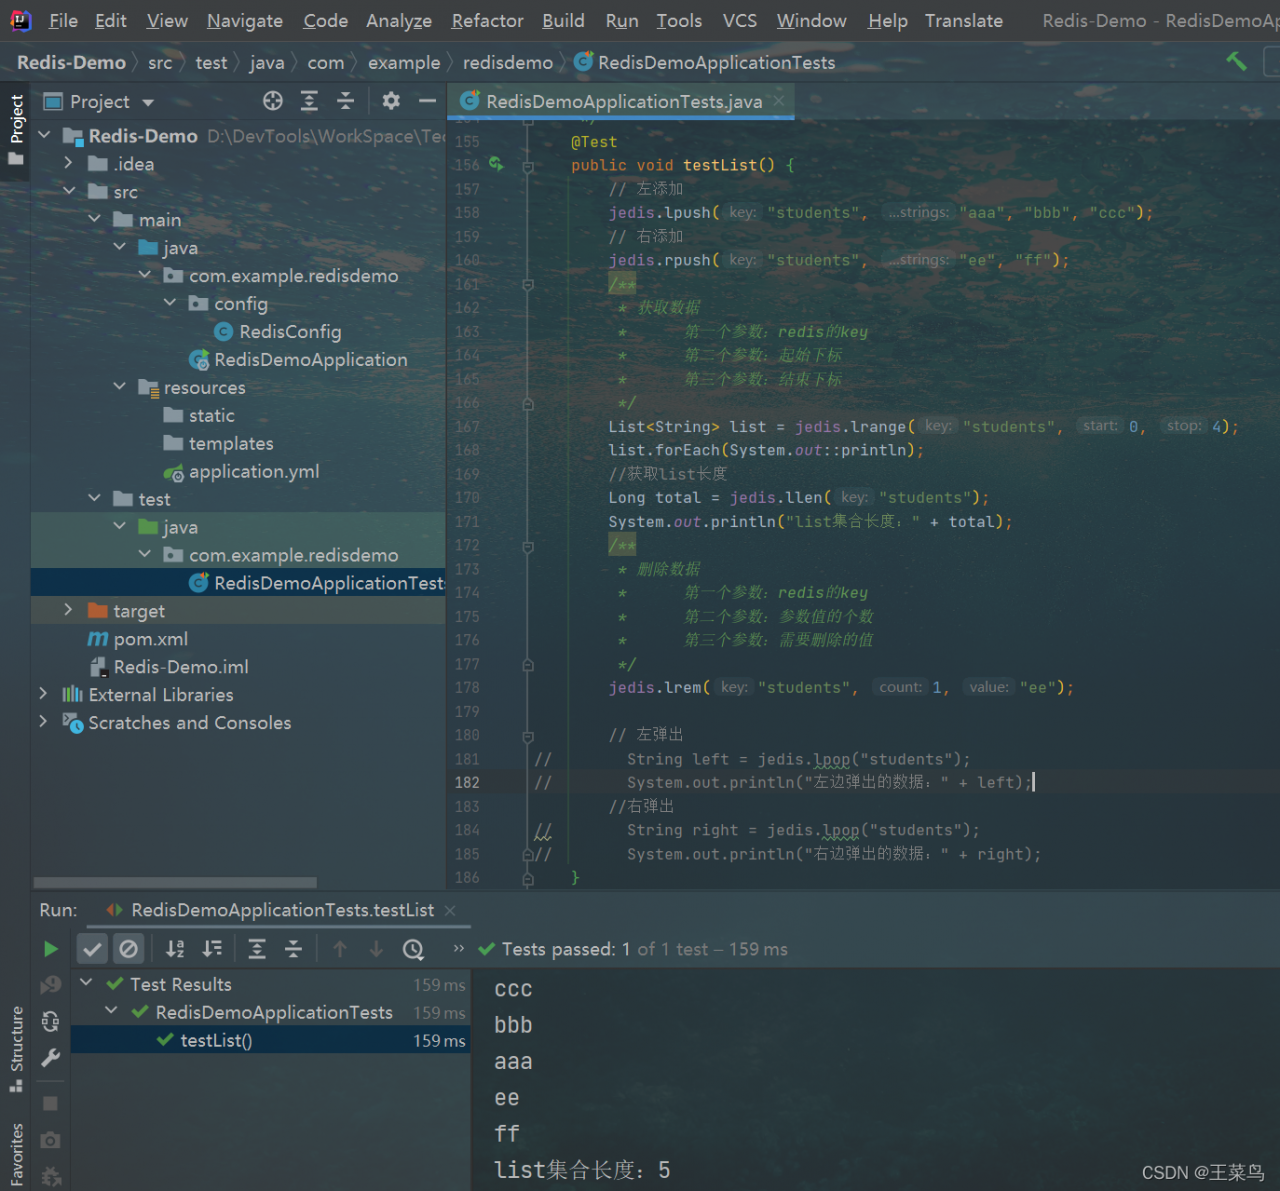Open the Project side tool tab

16,130
